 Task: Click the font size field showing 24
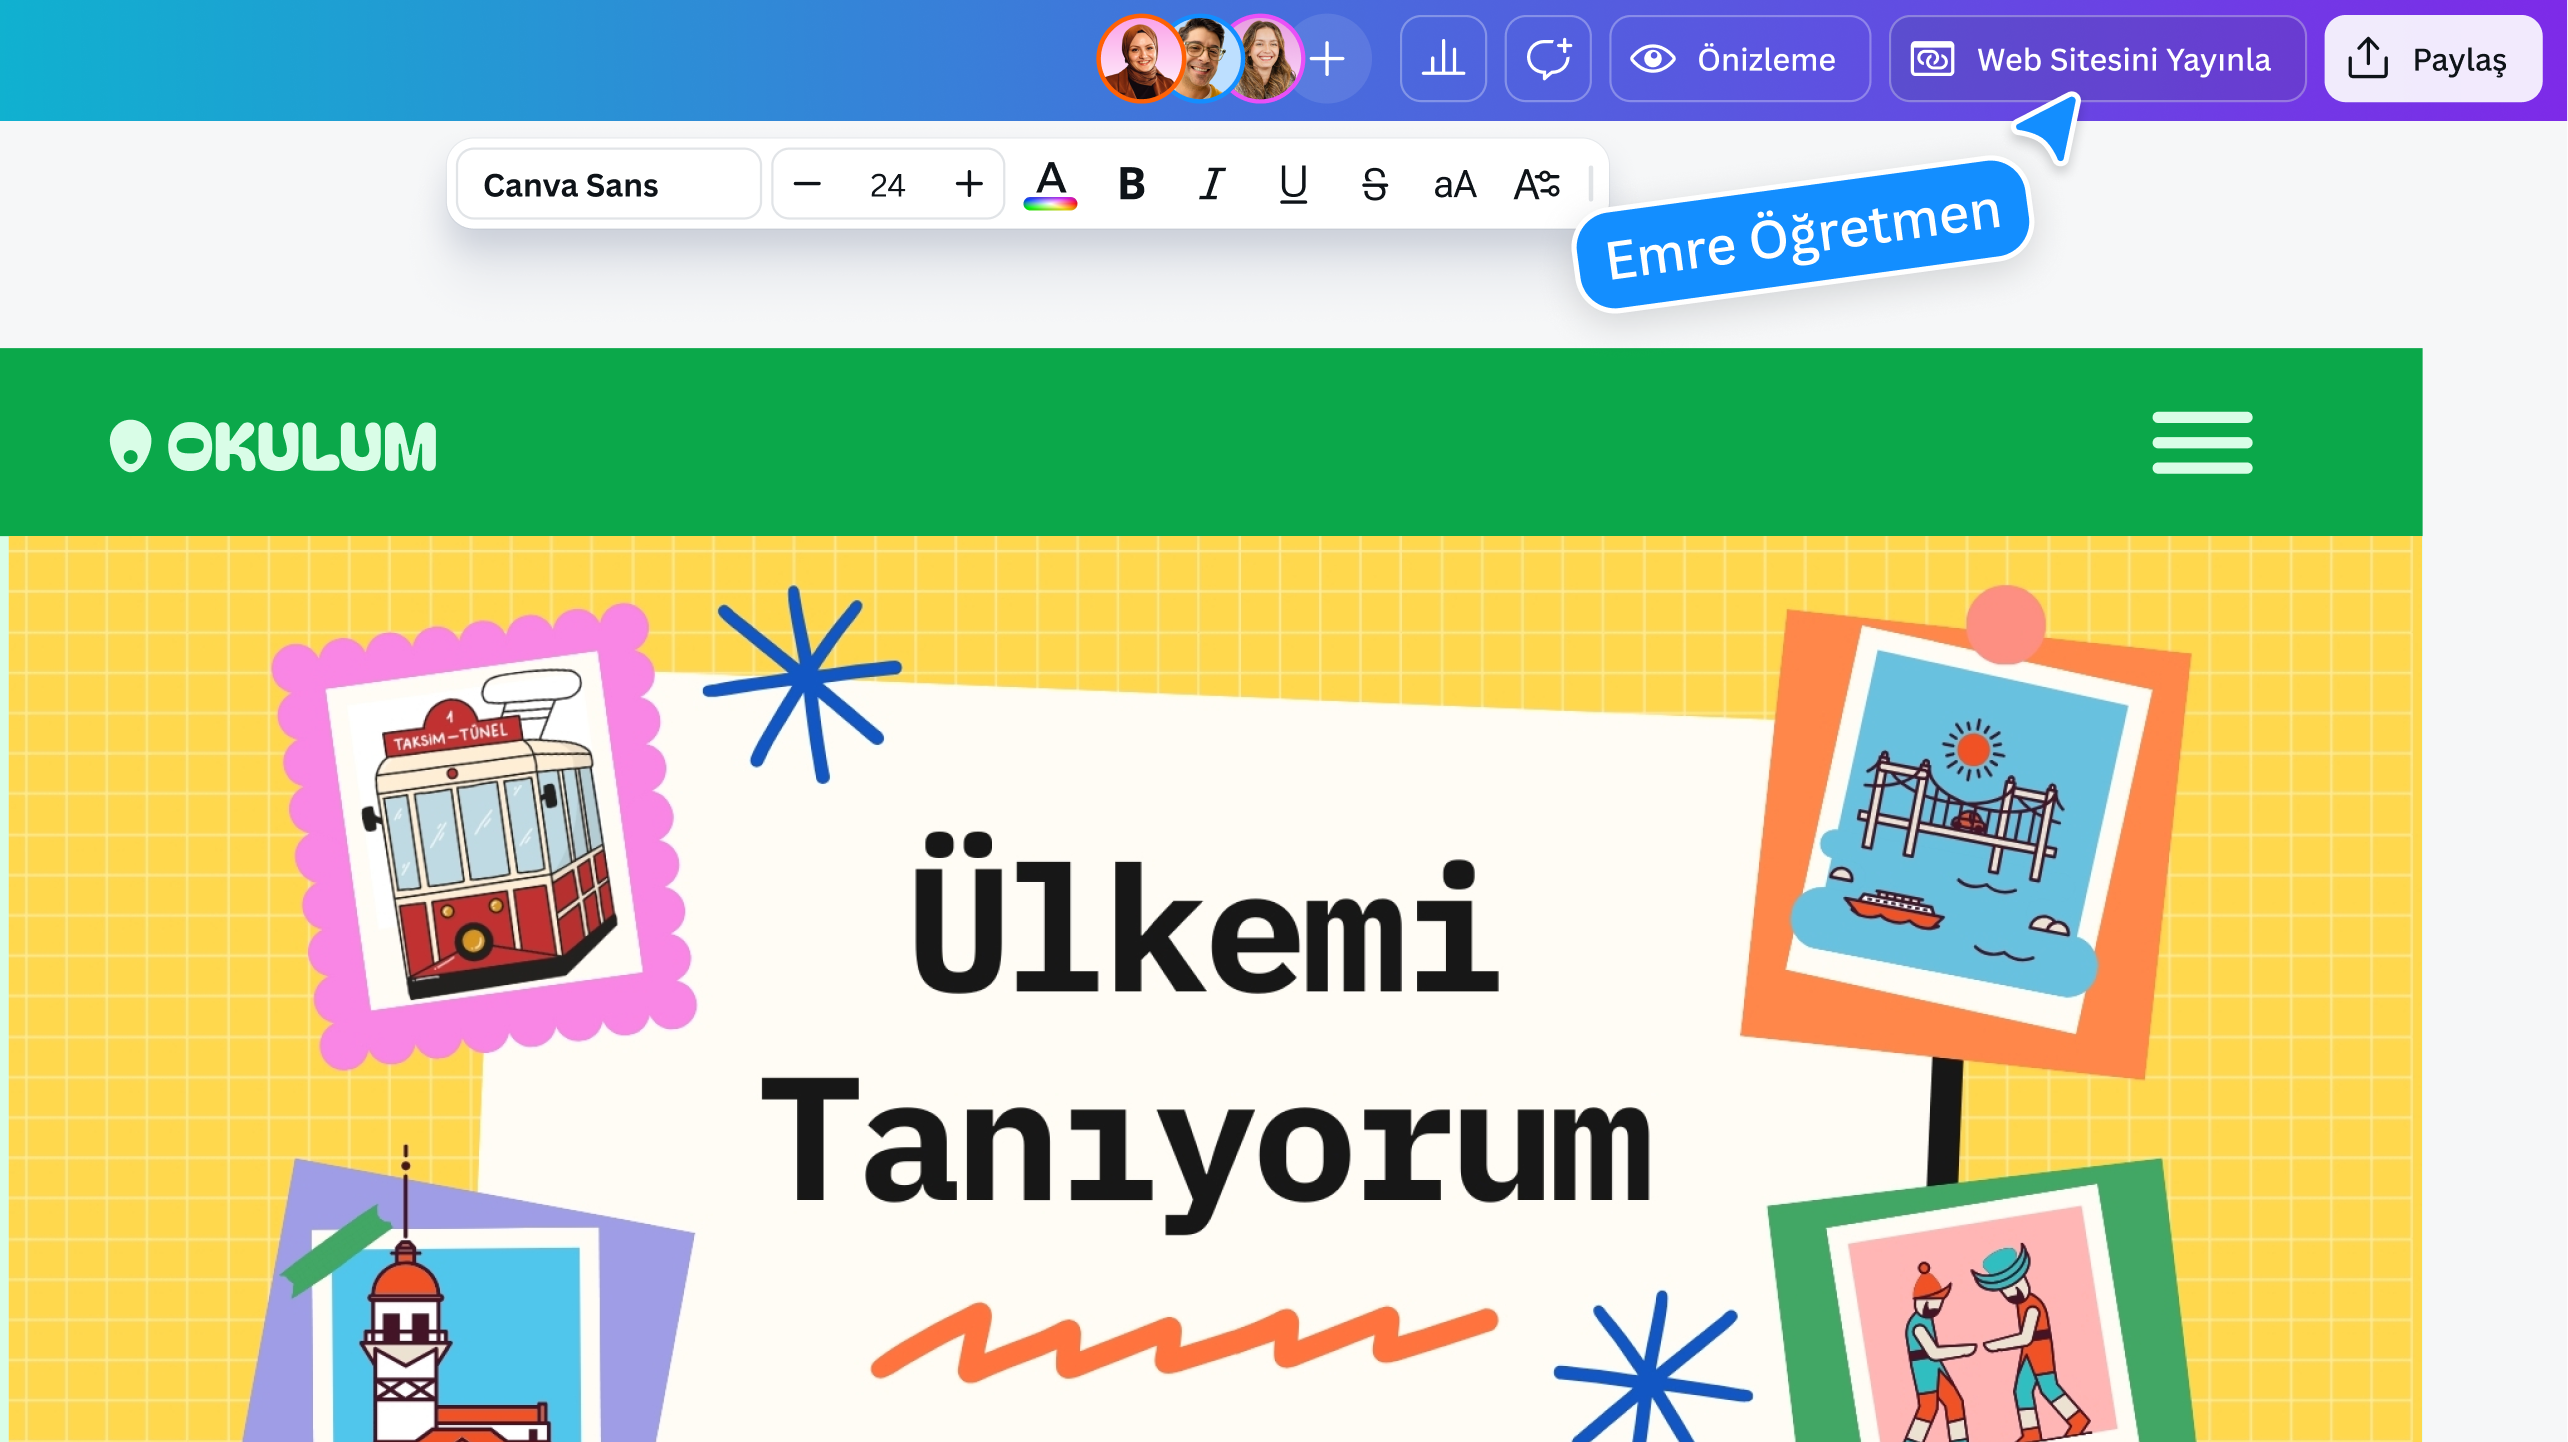tap(887, 184)
